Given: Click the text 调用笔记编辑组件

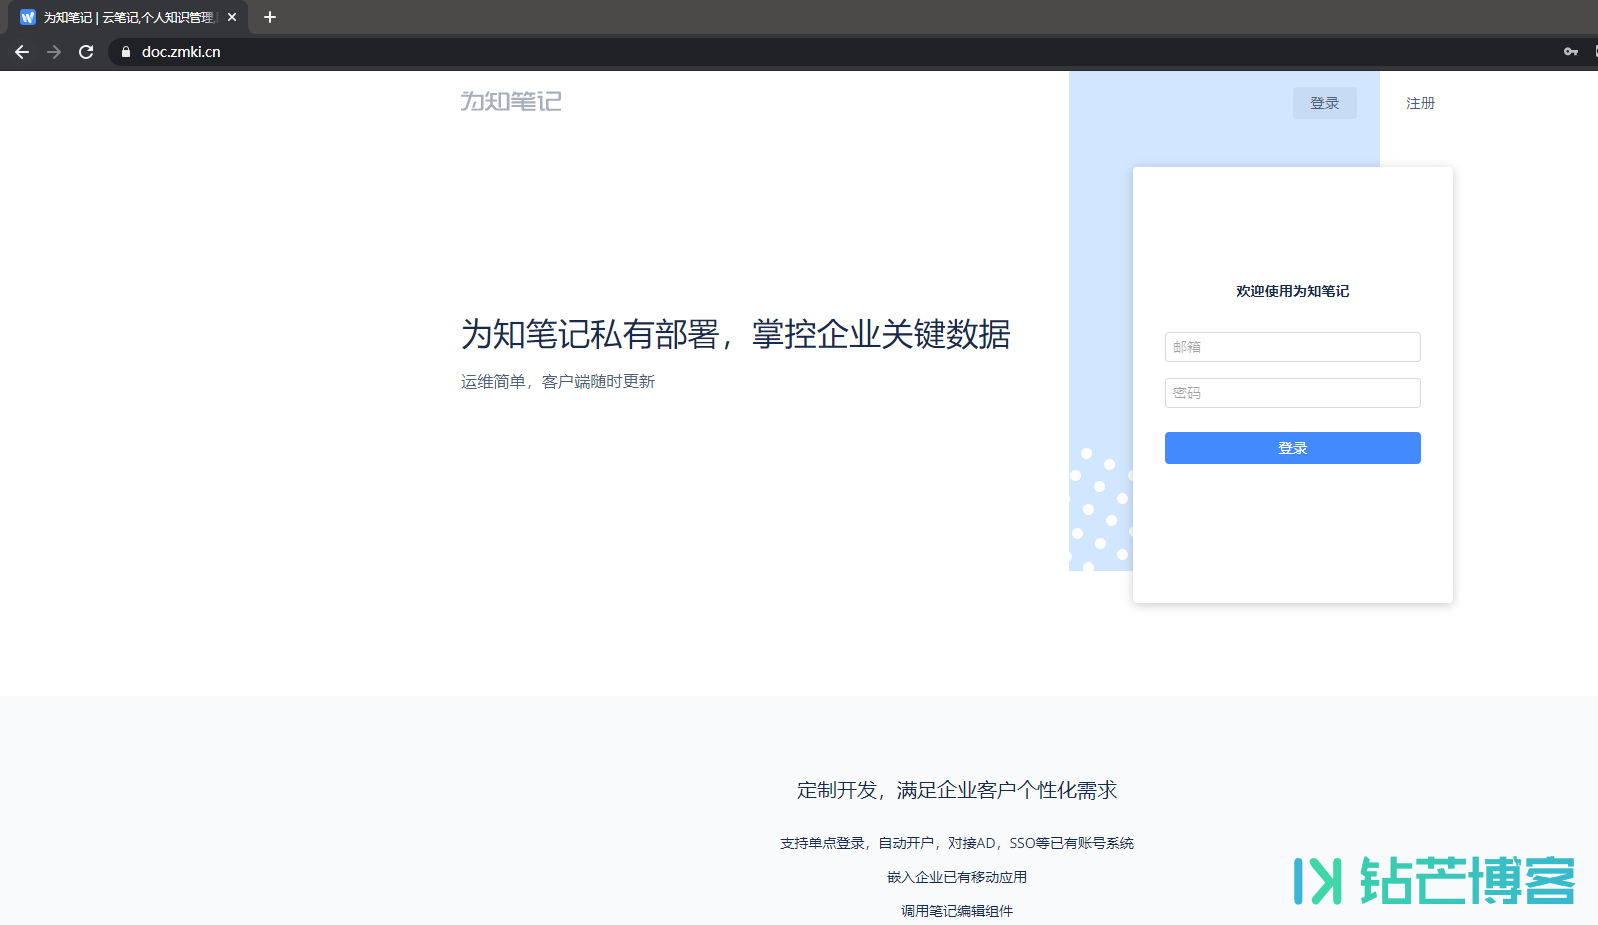Looking at the screenshot, I should click(x=957, y=911).
